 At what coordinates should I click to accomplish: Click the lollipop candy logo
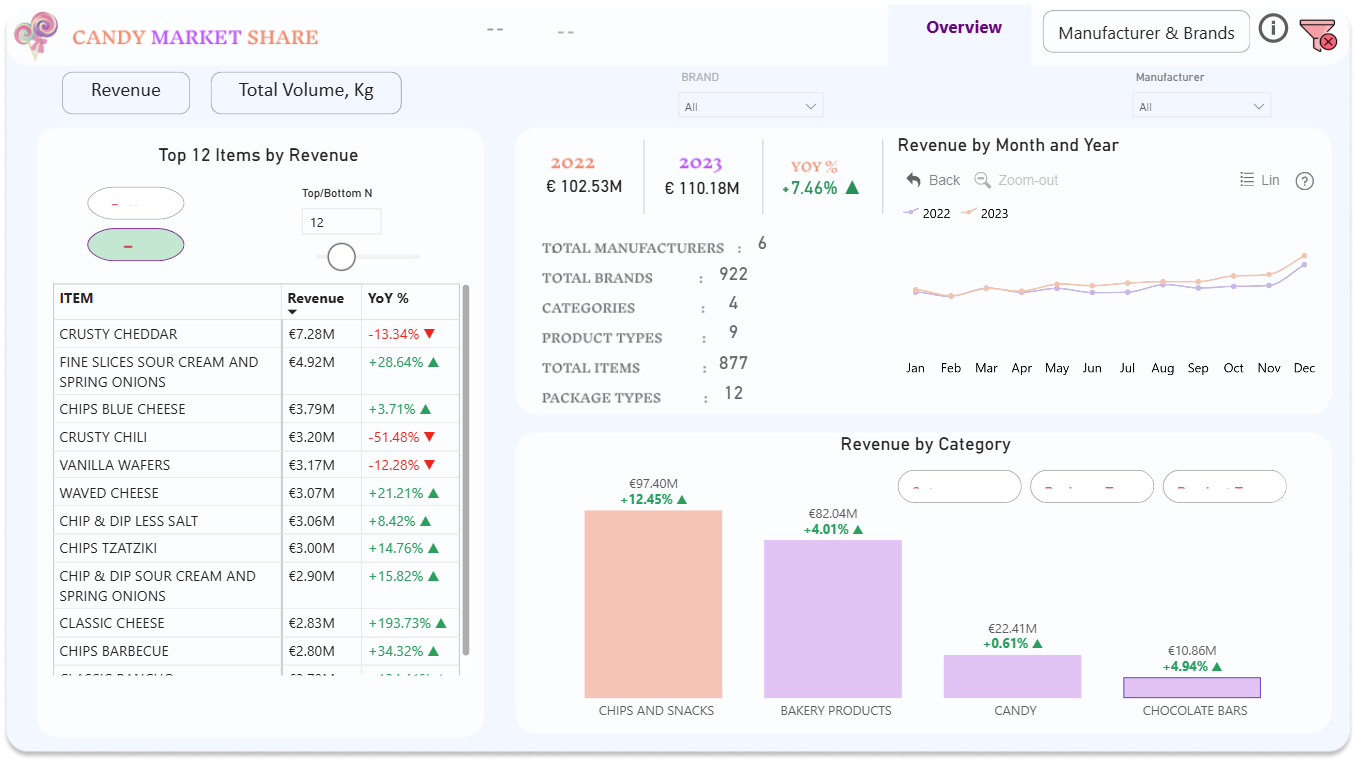(x=36, y=33)
